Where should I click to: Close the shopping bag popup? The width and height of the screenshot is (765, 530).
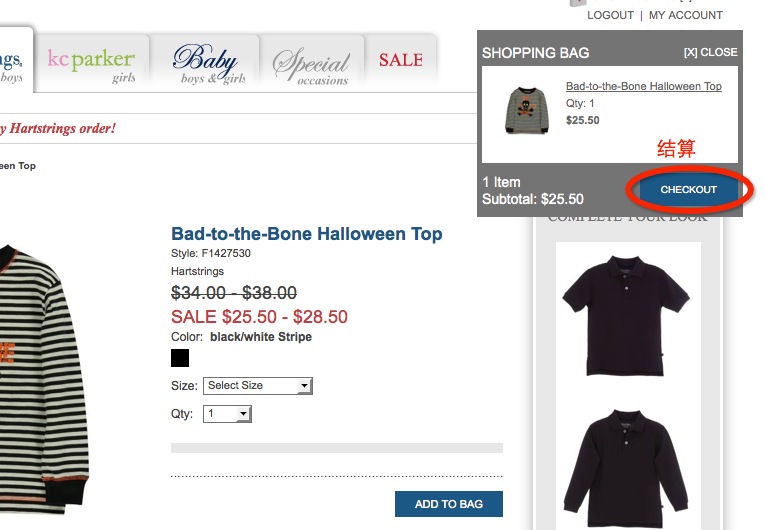(x=710, y=52)
